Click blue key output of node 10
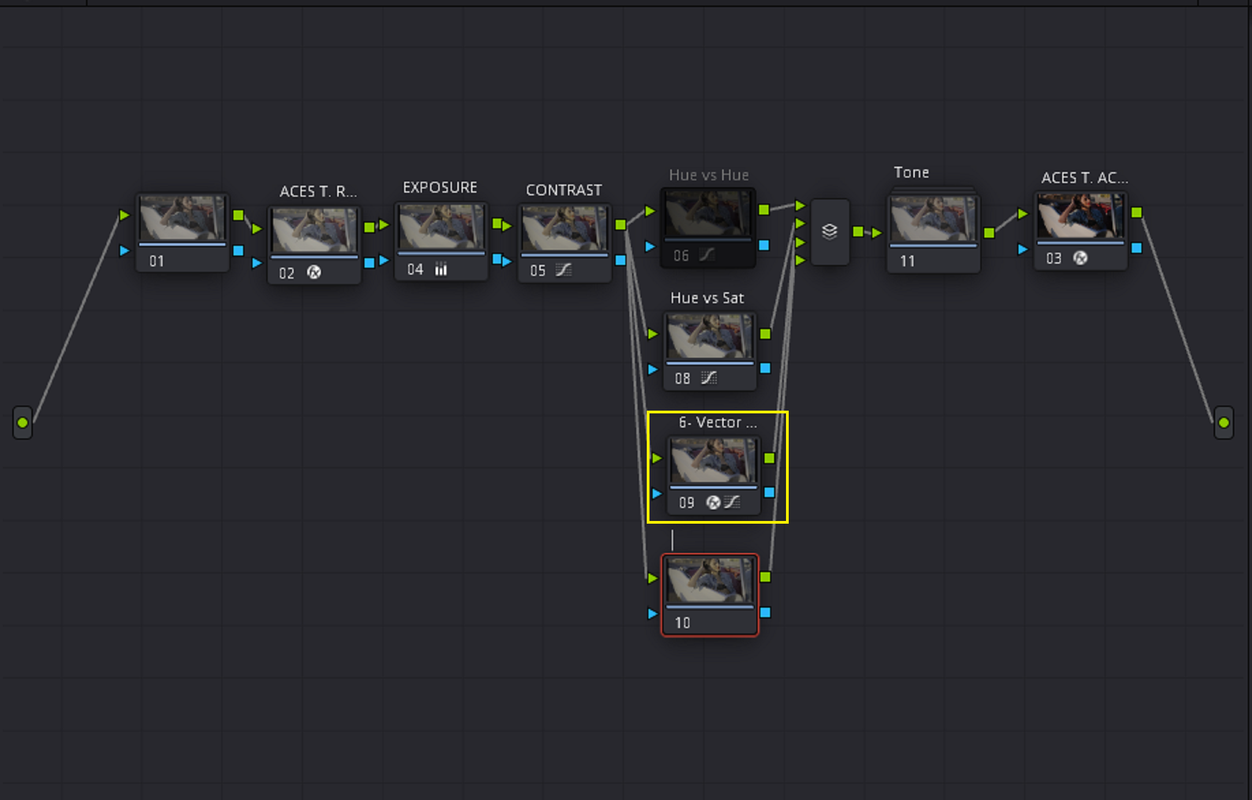Image resolution: width=1252 pixels, height=800 pixels. click(766, 612)
